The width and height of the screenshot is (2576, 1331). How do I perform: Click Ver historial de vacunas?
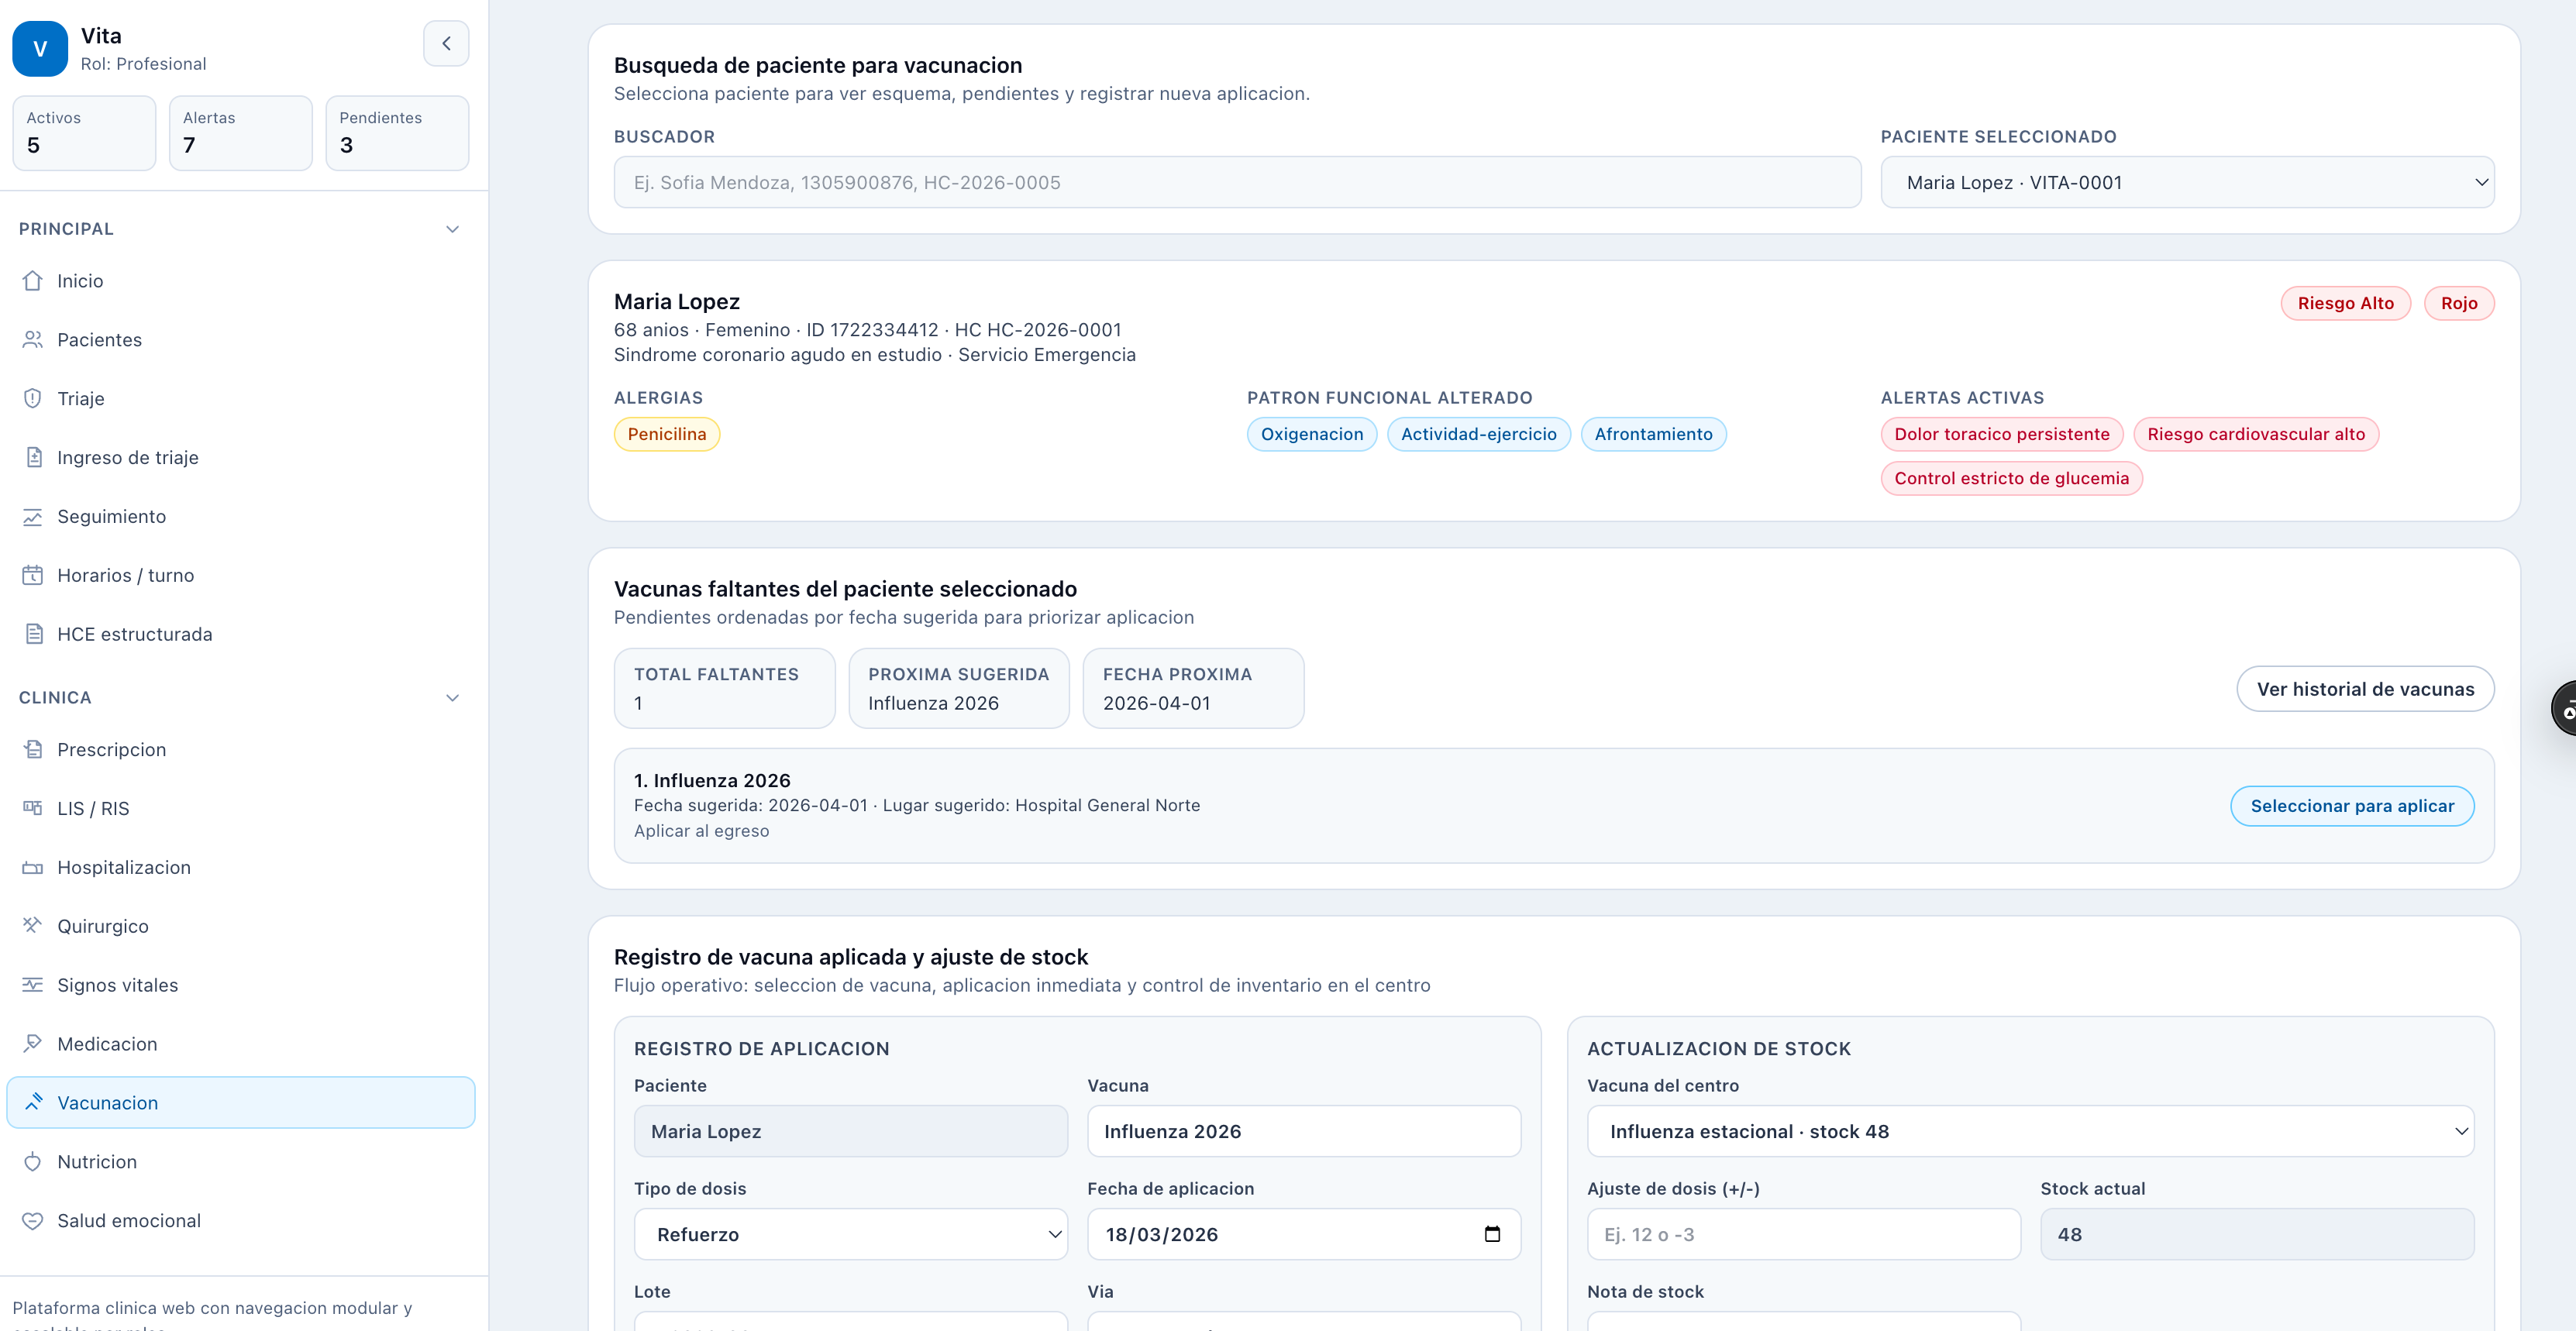pyautogui.click(x=2365, y=690)
